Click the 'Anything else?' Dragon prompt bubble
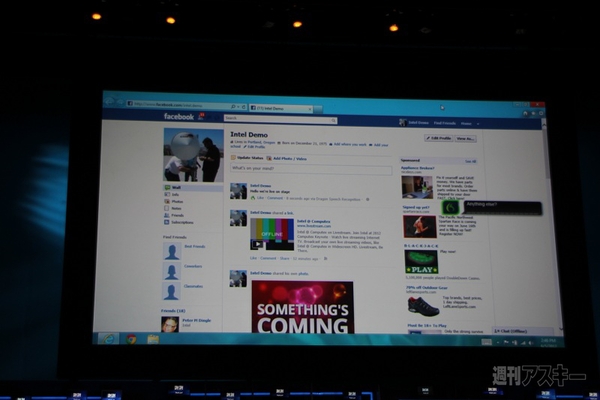The height and width of the screenshot is (400, 600). pyautogui.click(x=503, y=208)
